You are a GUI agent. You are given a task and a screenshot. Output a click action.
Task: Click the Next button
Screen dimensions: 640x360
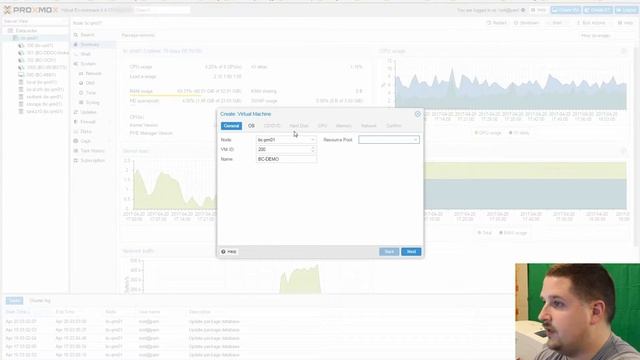pos(411,252)
